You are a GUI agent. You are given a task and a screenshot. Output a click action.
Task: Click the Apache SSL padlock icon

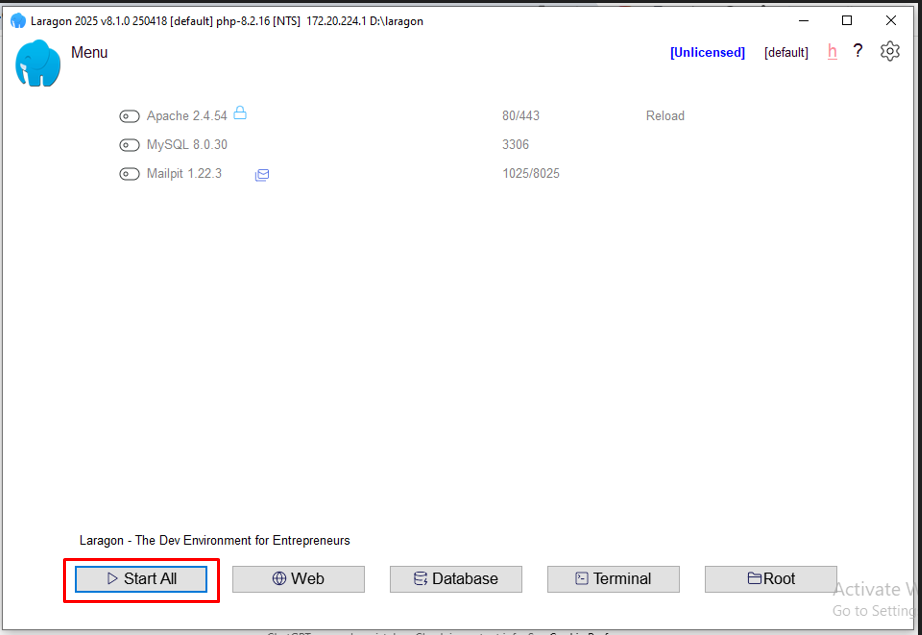[x=240, y=114]
